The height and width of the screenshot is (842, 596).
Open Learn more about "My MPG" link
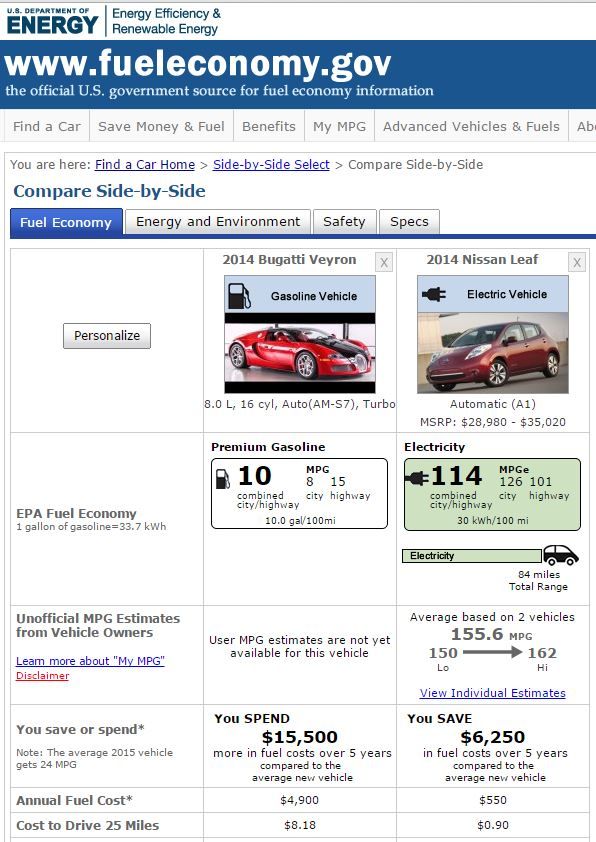(90, 661)
